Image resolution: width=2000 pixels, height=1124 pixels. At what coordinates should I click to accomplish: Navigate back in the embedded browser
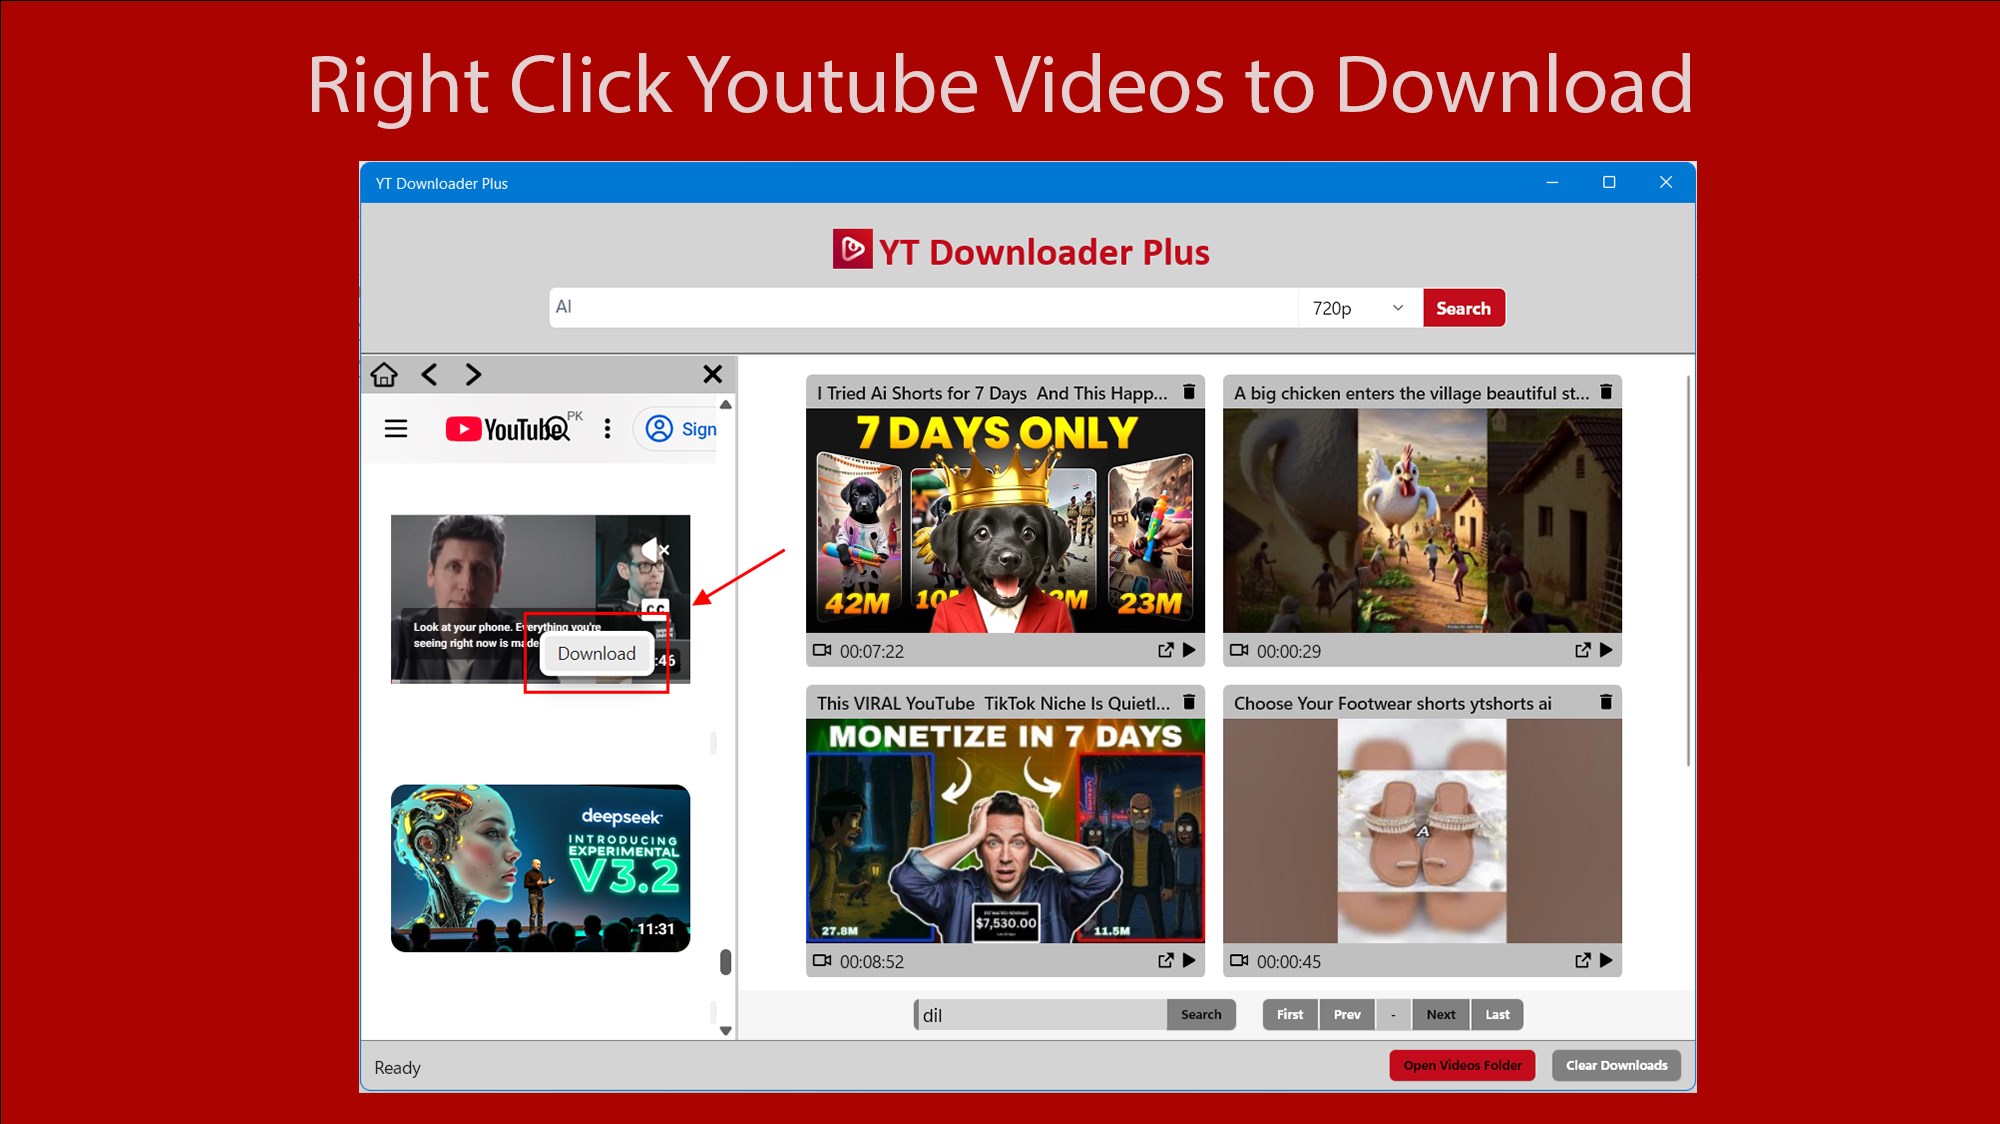click(x=429, y=375)
